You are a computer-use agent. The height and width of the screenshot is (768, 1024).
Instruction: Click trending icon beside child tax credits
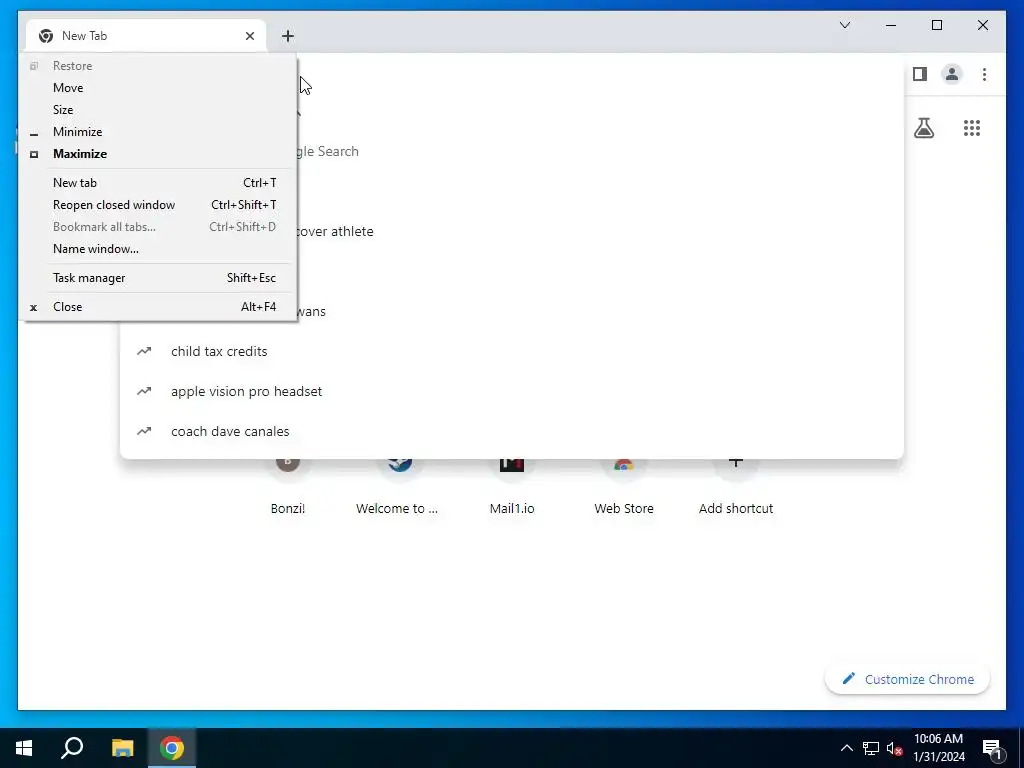(144, 351)
